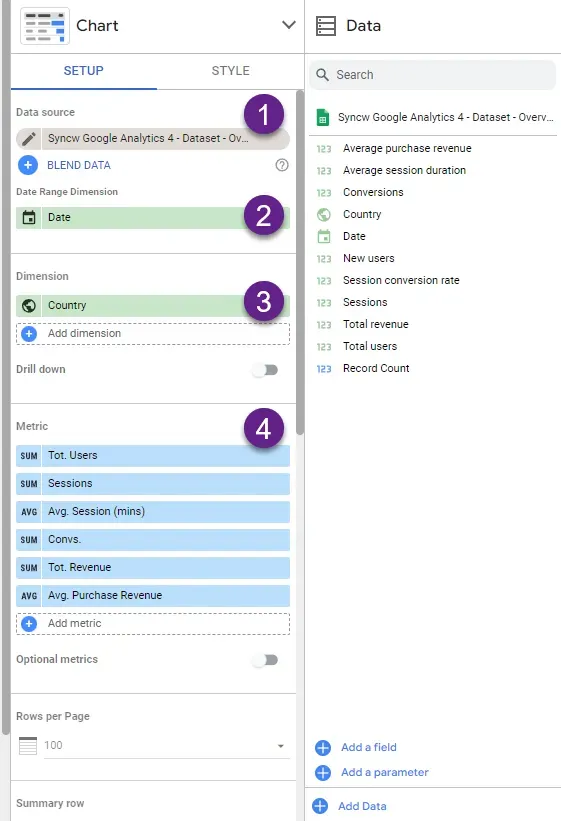Screen dimensions: 561x821
Task: Select the SETUP tab
Action: (84, 71)
